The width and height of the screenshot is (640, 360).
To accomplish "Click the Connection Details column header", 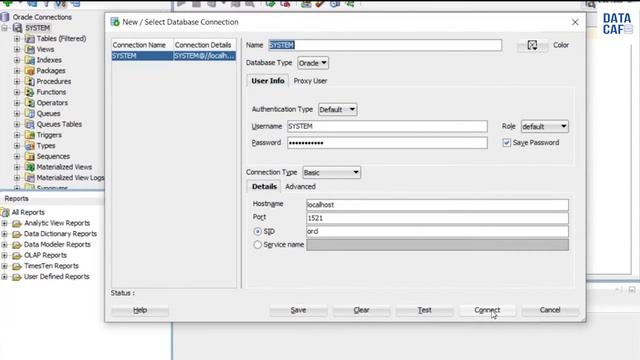I will [205, 45].
